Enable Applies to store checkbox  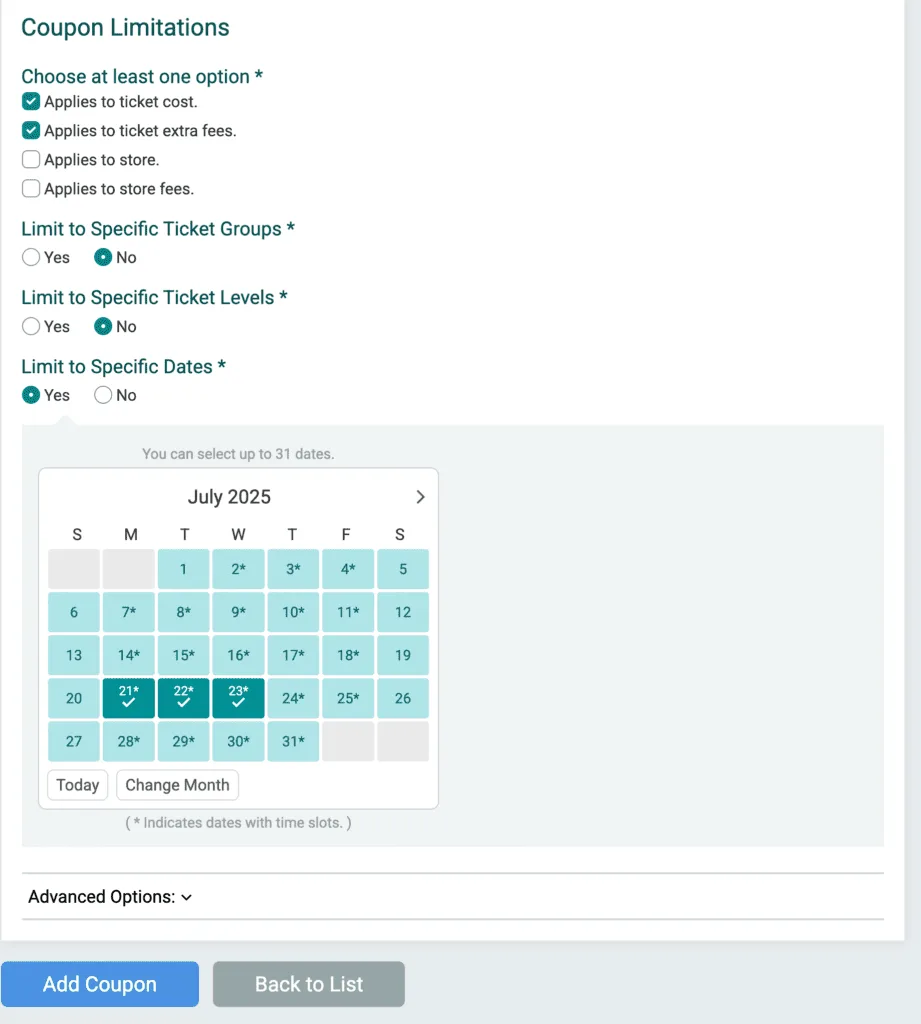pyautogui.click(x=31, y=160)
